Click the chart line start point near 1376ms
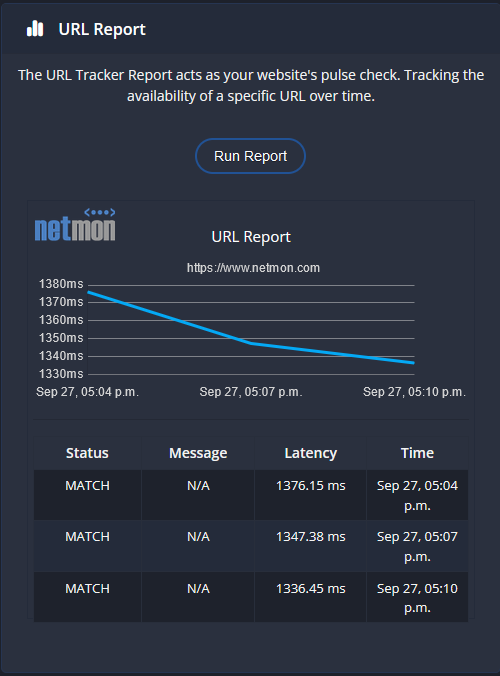This screenshot has height=676, width=500. pyautogui.click(x=89, y=292)
